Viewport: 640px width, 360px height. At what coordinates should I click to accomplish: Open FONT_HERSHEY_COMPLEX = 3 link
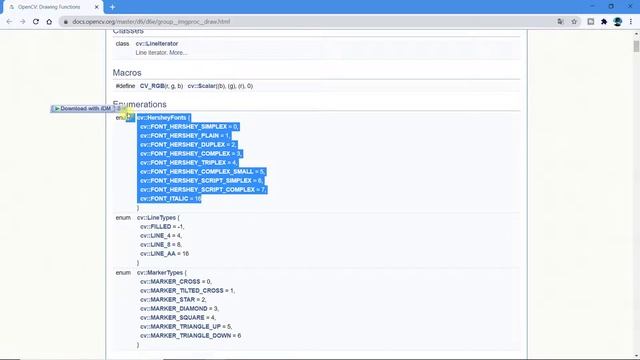[x=185, y=153]
